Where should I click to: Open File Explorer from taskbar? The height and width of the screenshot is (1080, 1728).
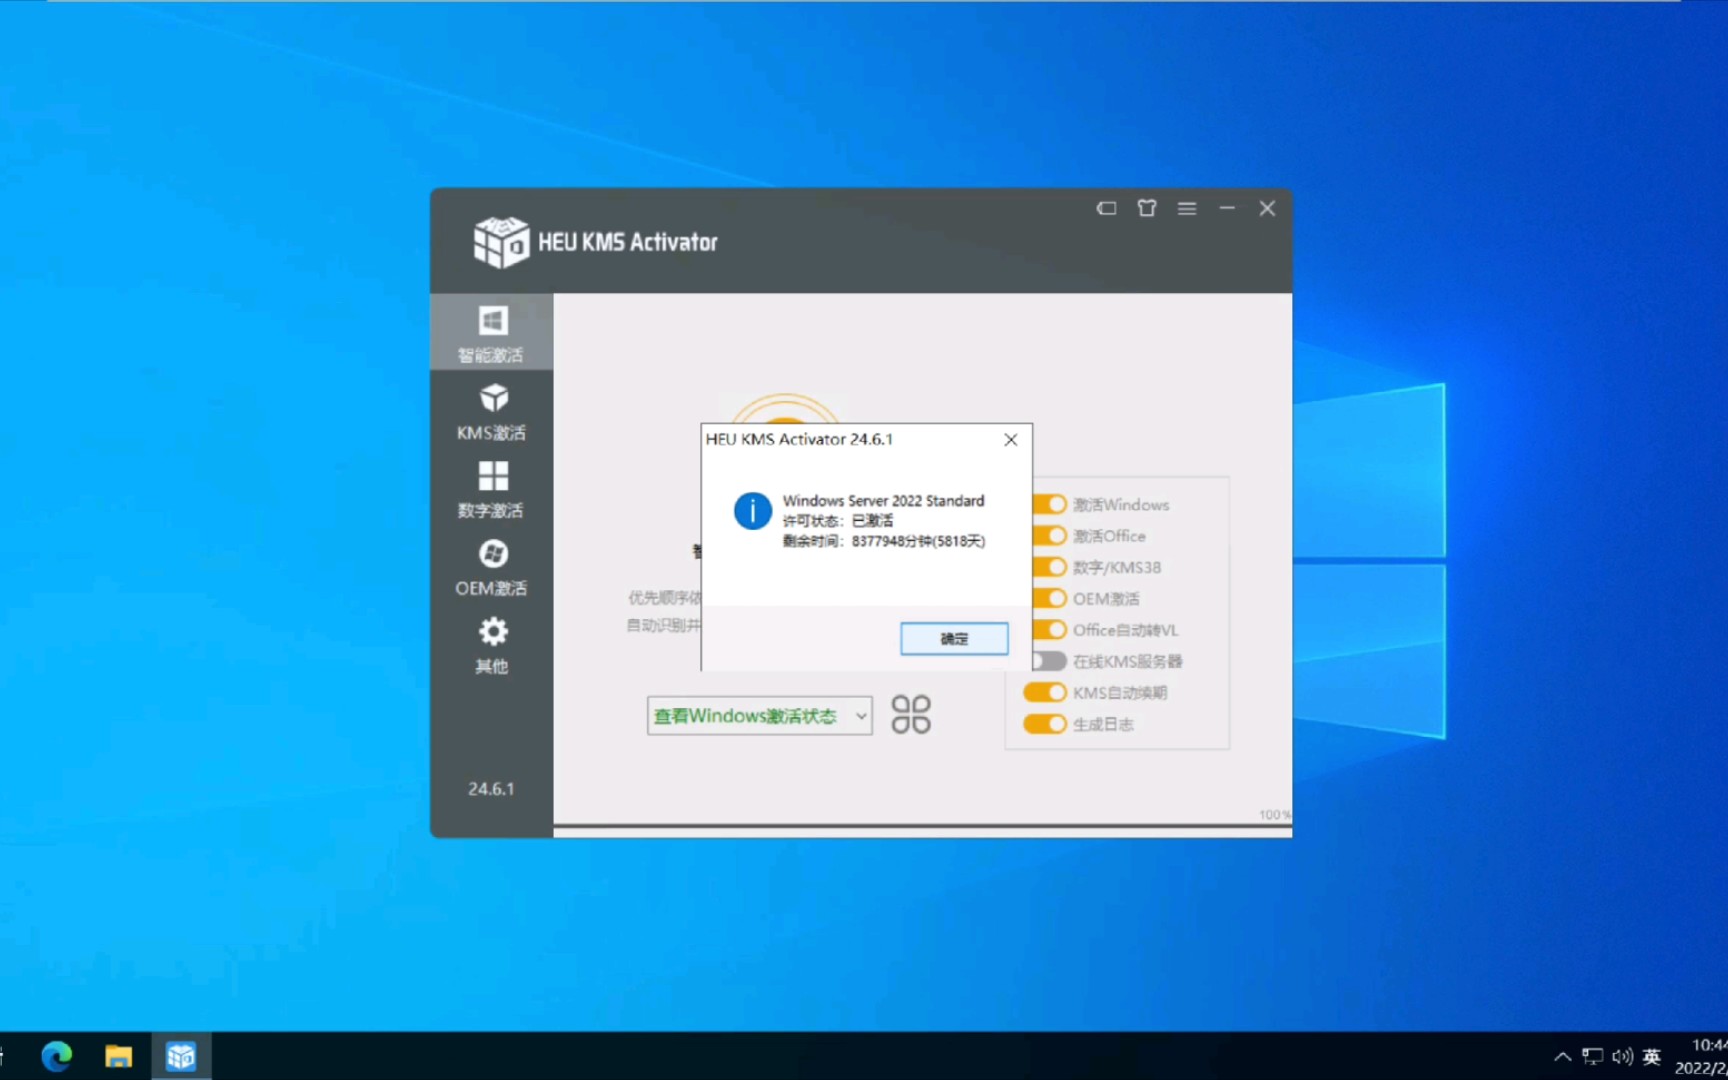[119, 1056]
